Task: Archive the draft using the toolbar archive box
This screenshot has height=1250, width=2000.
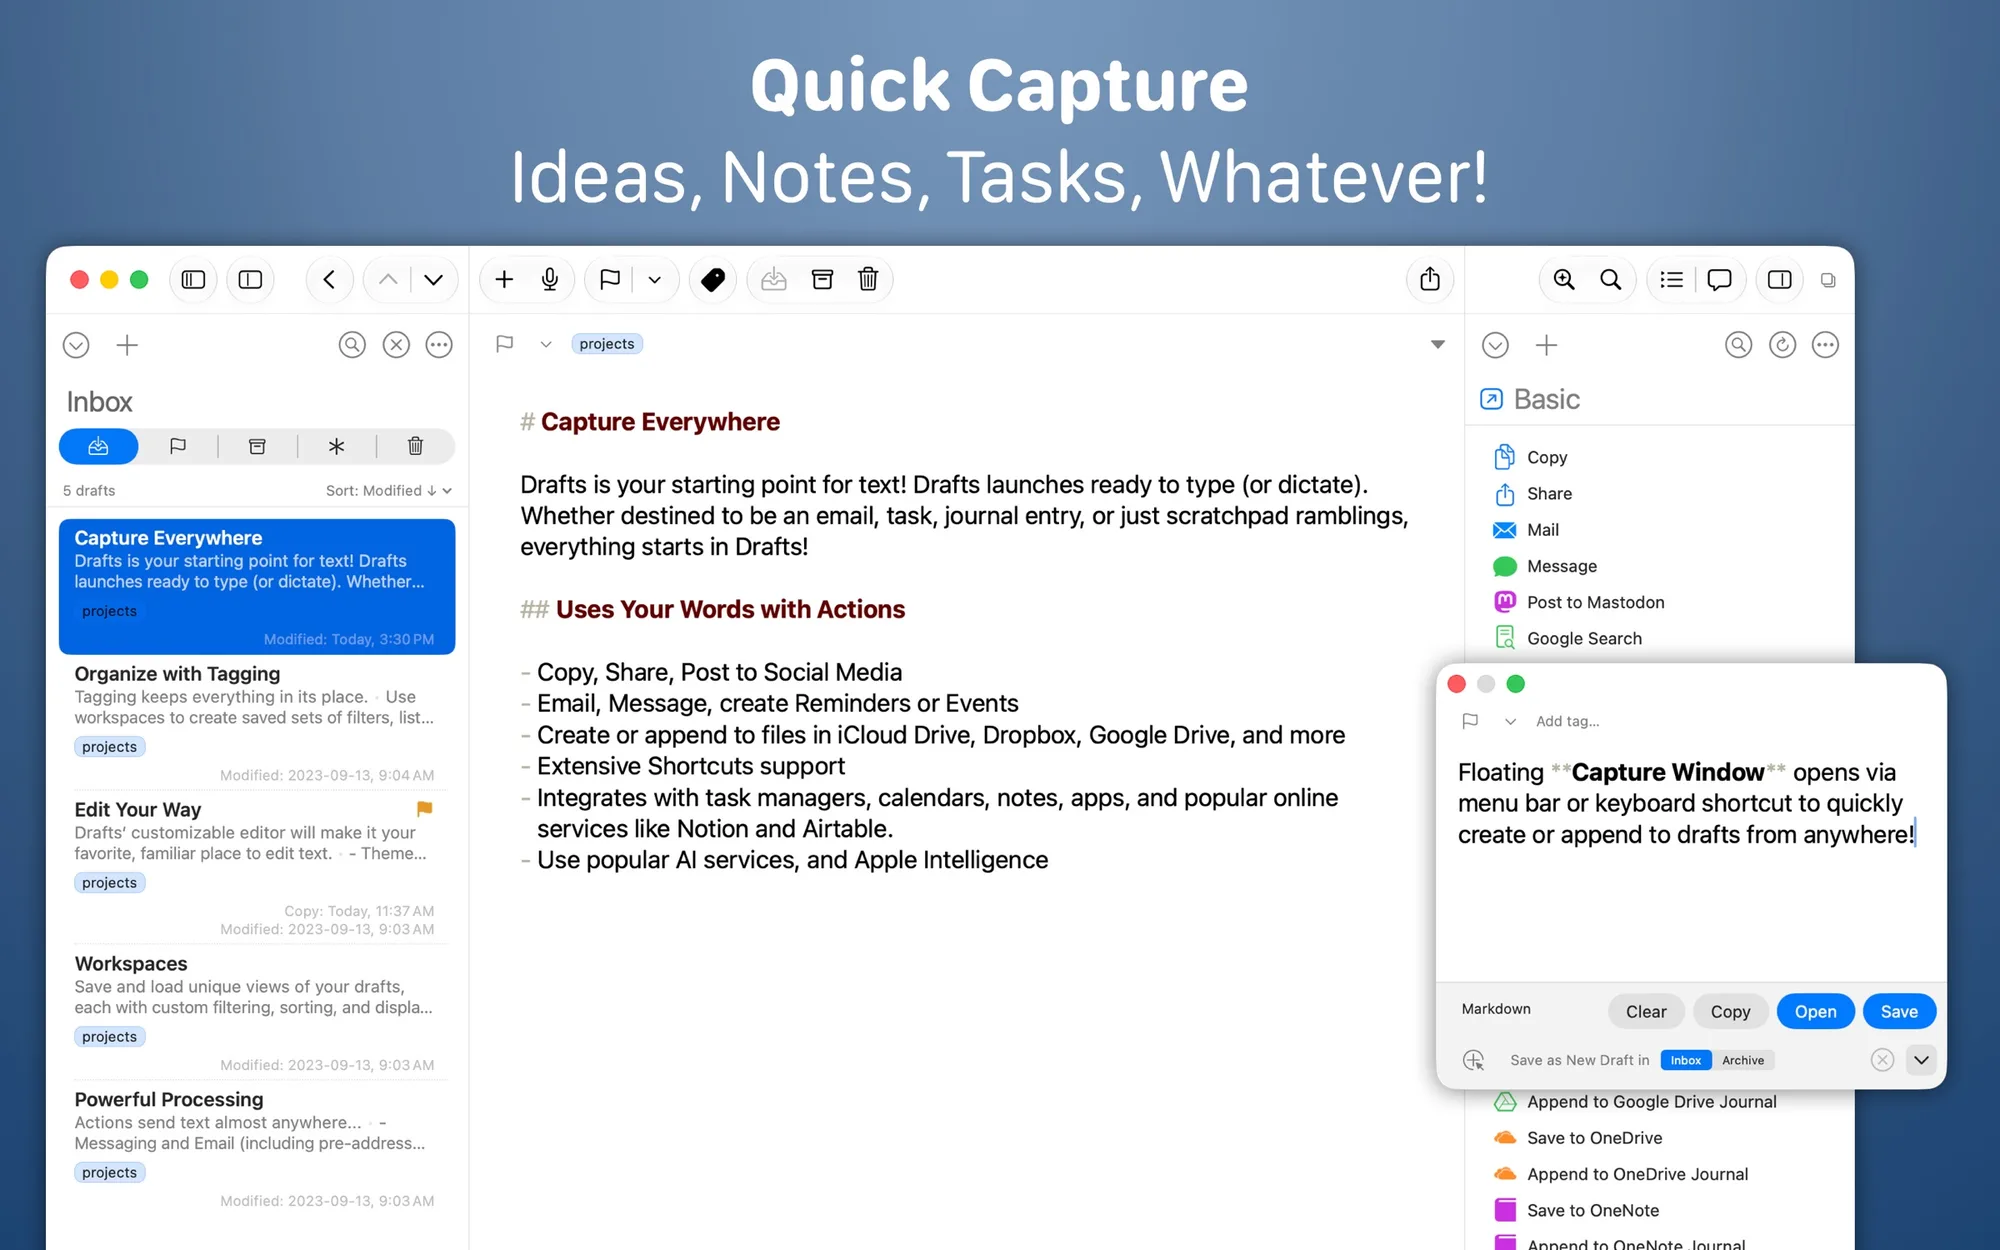Action: 822,280
